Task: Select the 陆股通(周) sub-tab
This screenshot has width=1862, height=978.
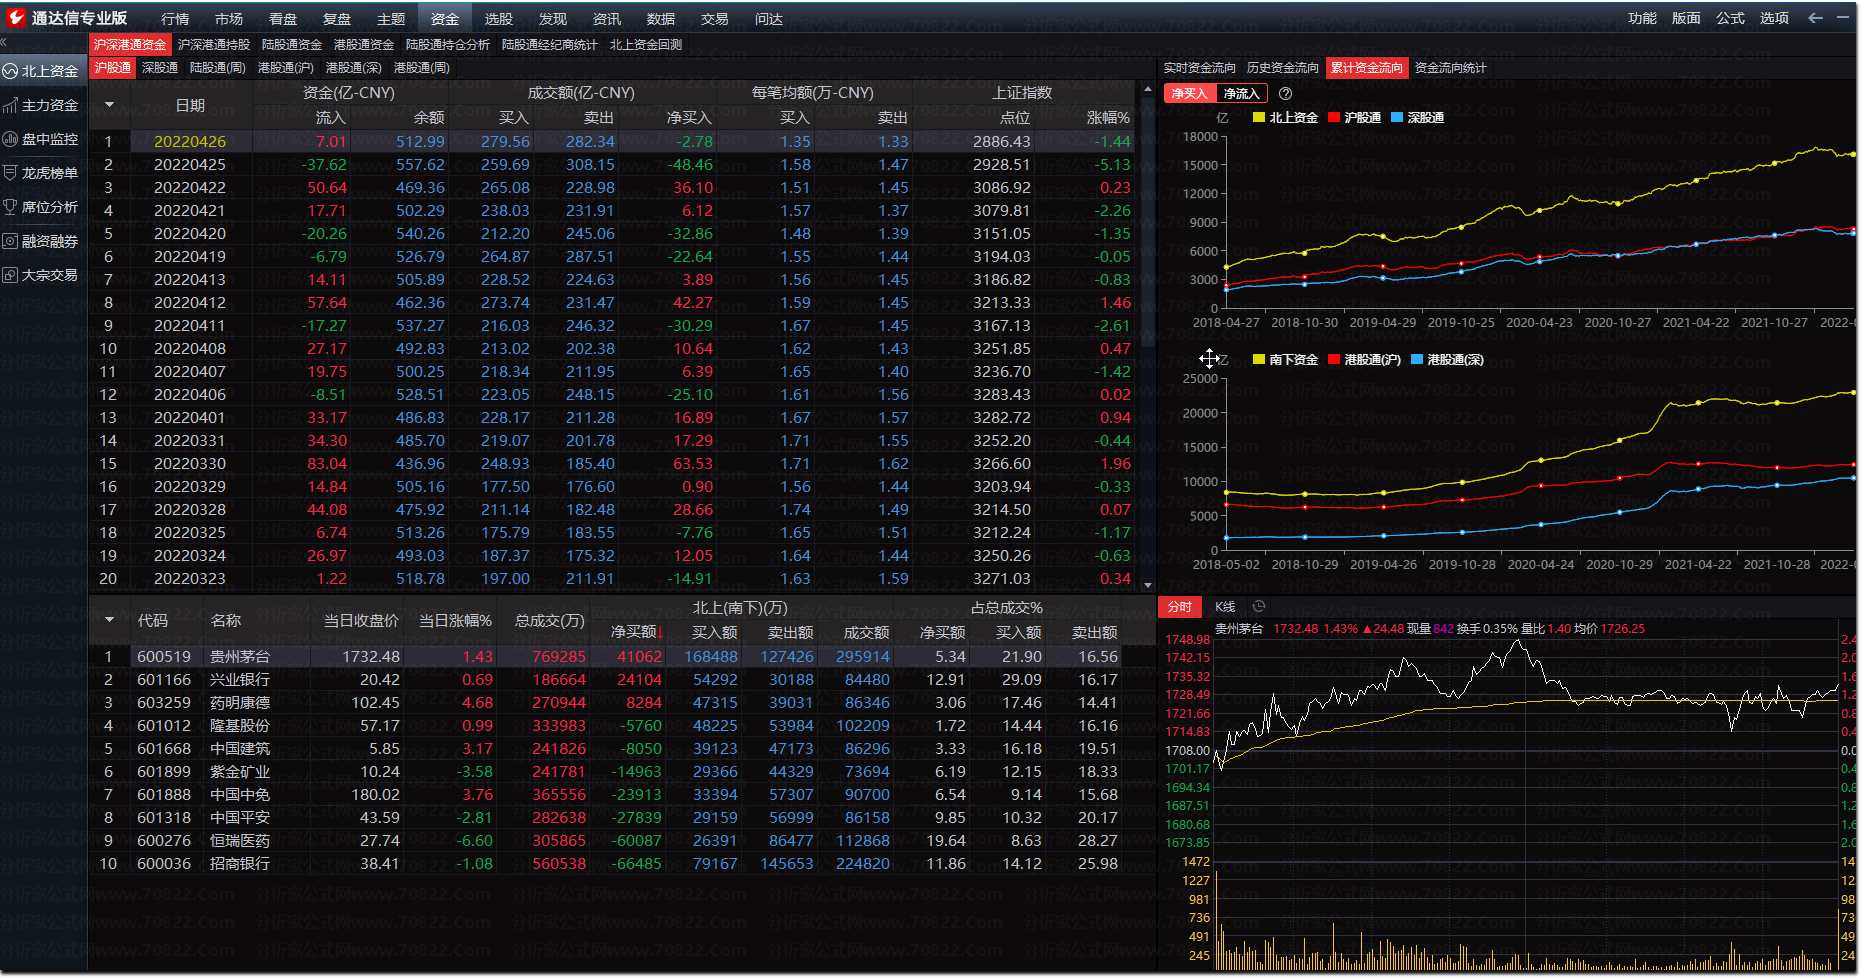Action: tap(217, 68)
